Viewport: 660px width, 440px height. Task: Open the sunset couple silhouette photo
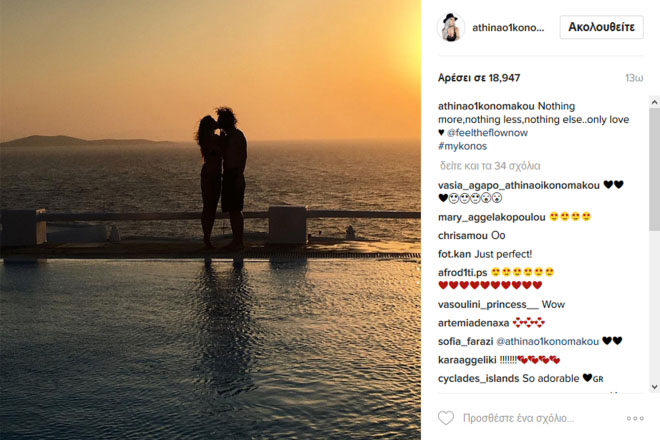pos(210,220)
